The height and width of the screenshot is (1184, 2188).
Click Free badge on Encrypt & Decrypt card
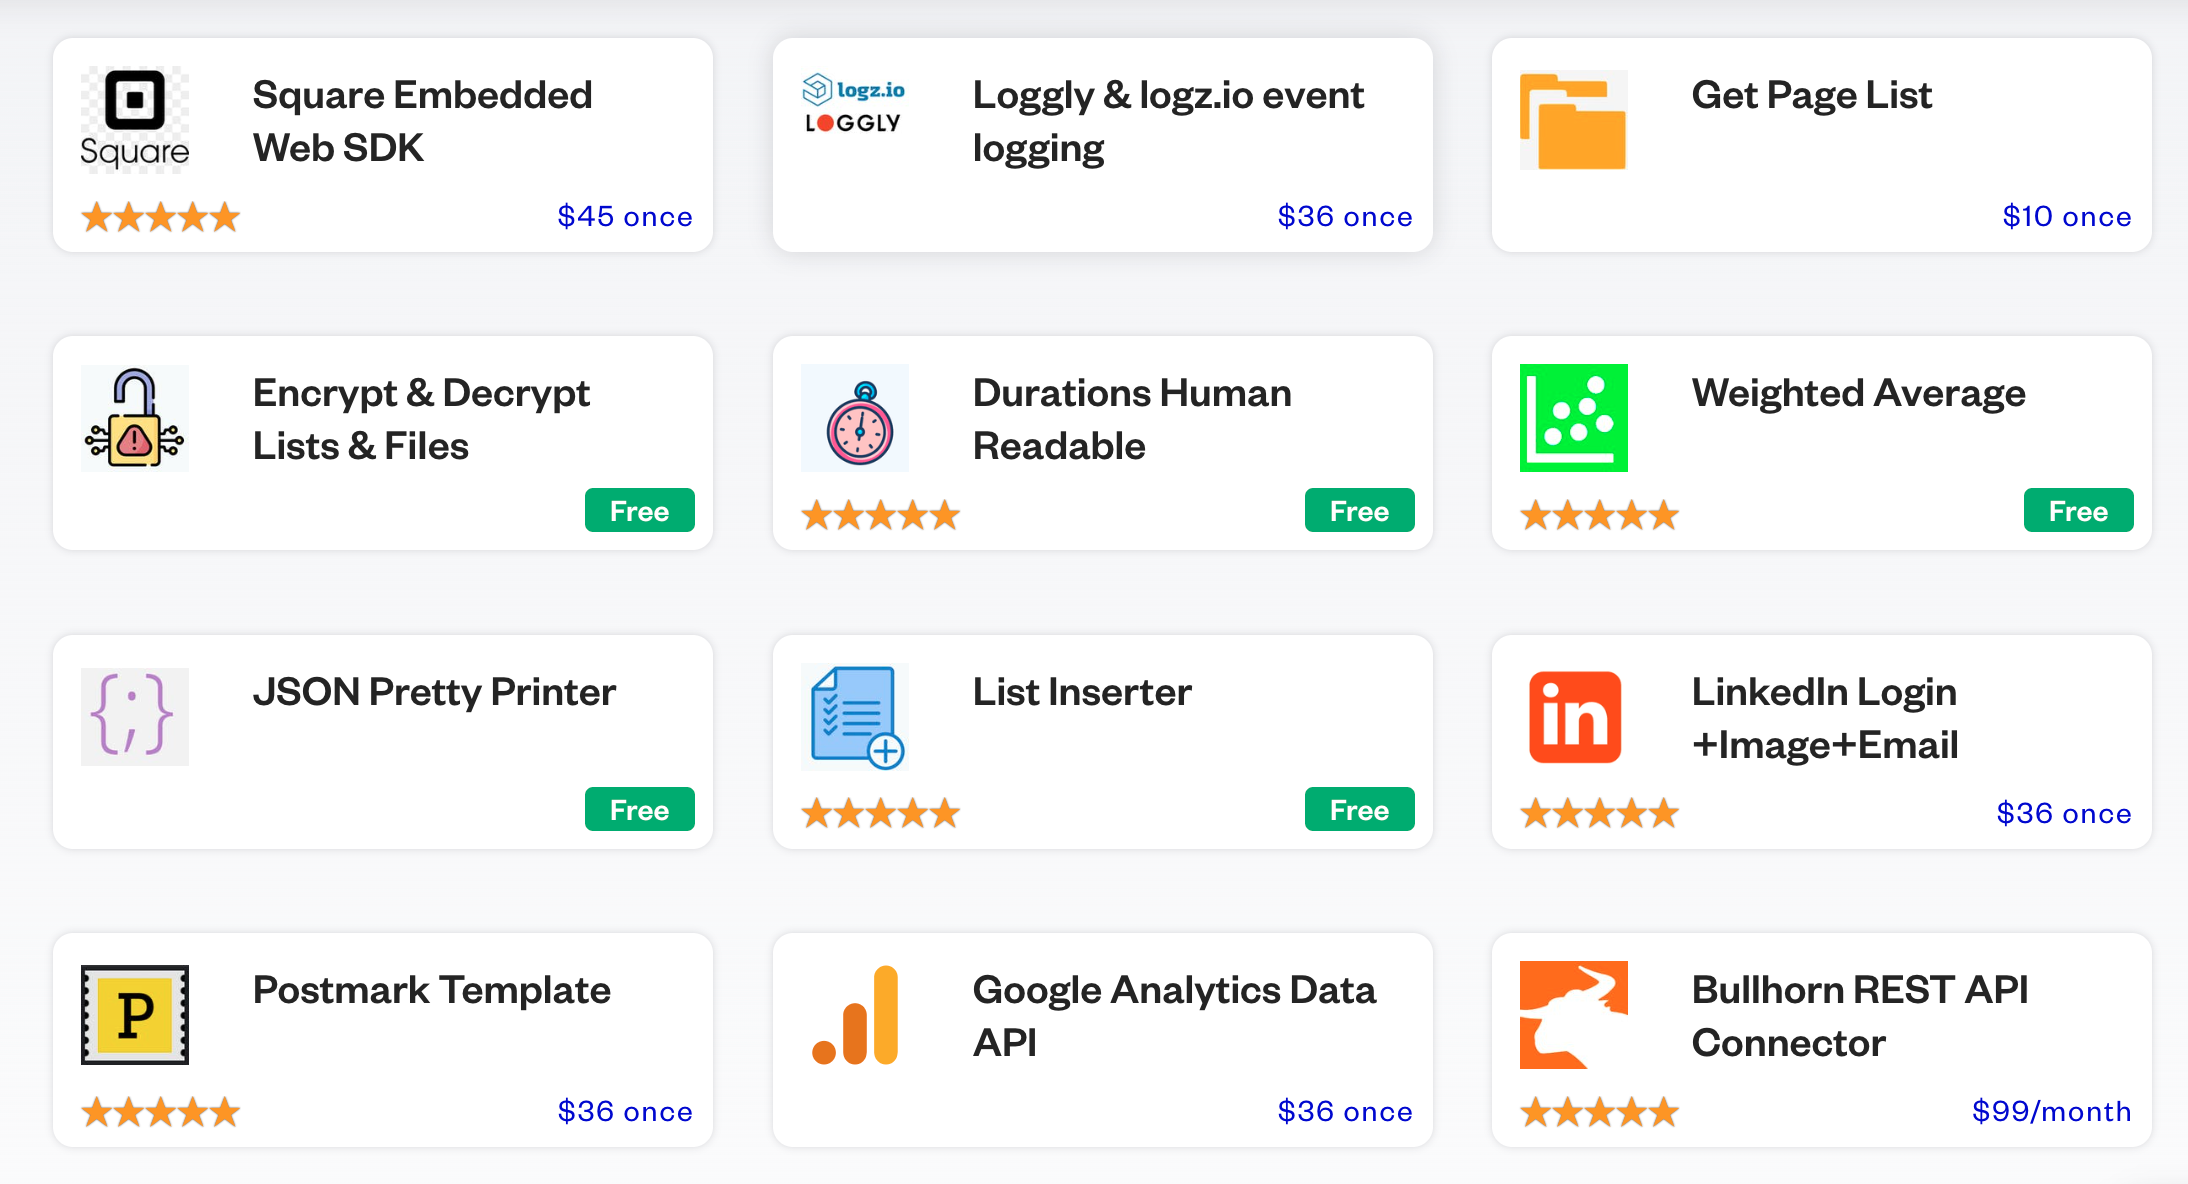(639, 511)
